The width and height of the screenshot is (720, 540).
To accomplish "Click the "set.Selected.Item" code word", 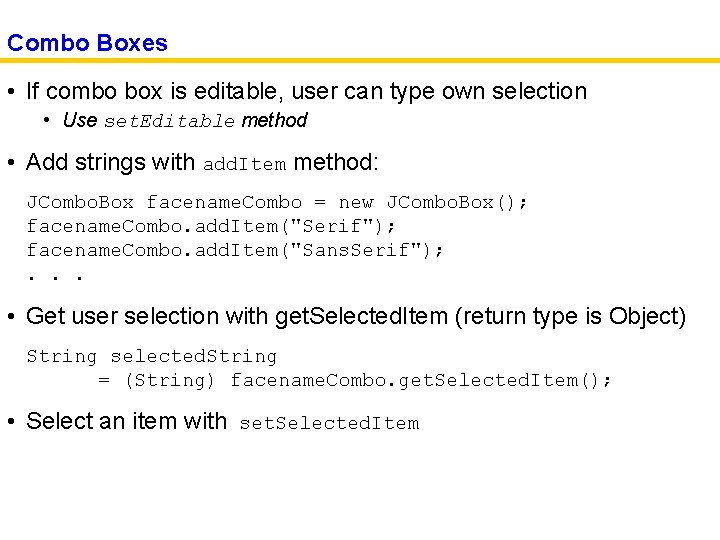I will click(329, 423).
